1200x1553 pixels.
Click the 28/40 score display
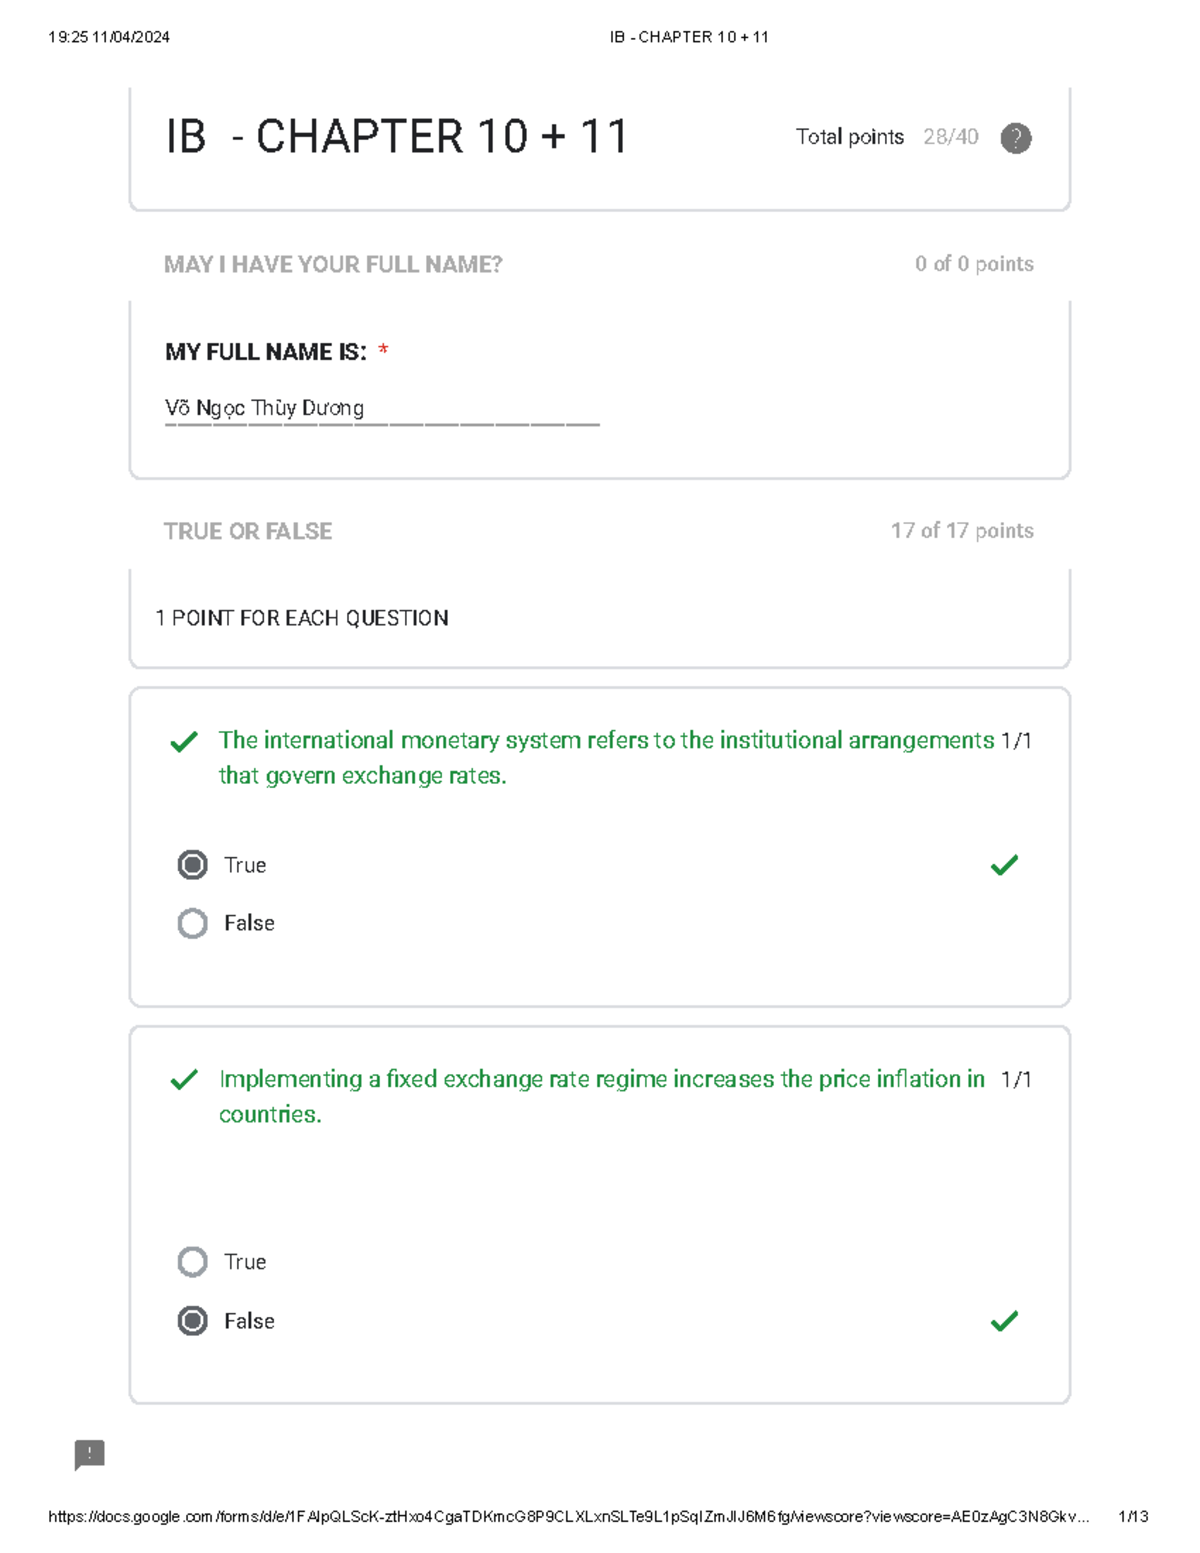(950, 137)
